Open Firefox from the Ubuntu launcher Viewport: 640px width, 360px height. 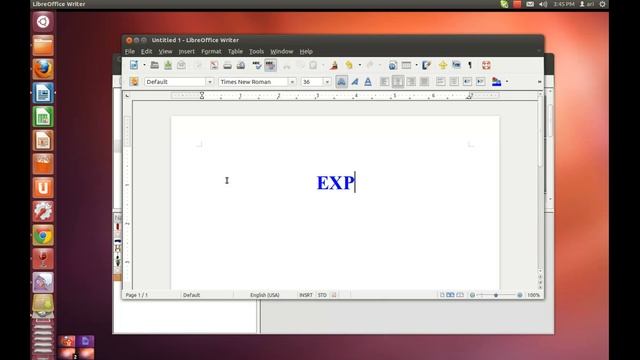[x=43, y=69]
